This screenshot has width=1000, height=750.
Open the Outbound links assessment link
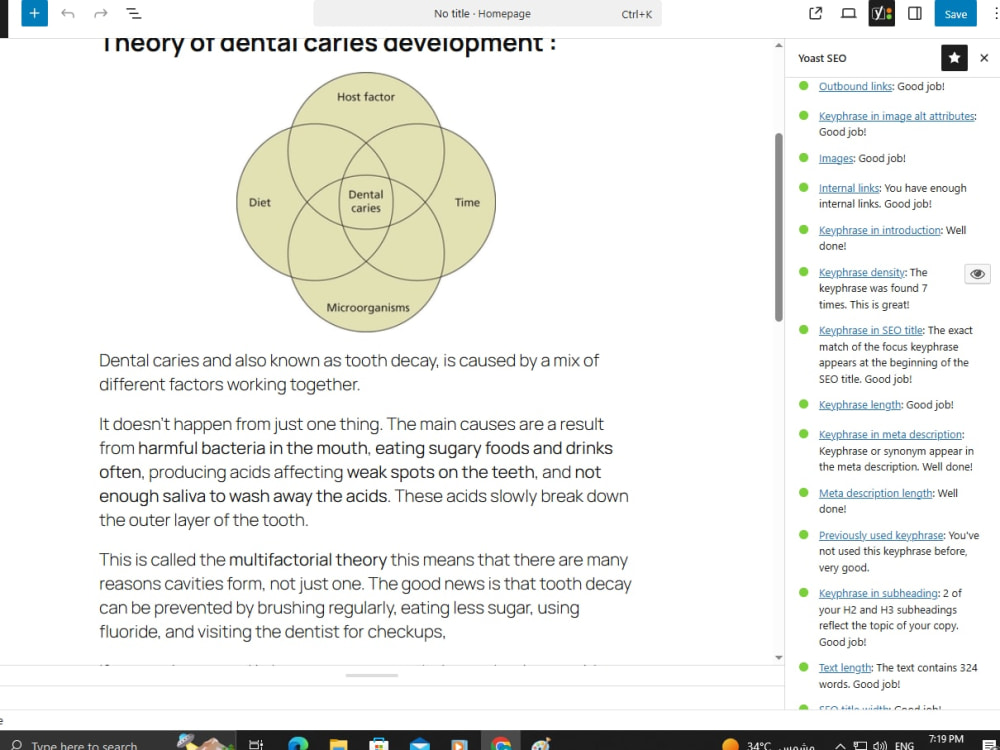pos(855,86)
